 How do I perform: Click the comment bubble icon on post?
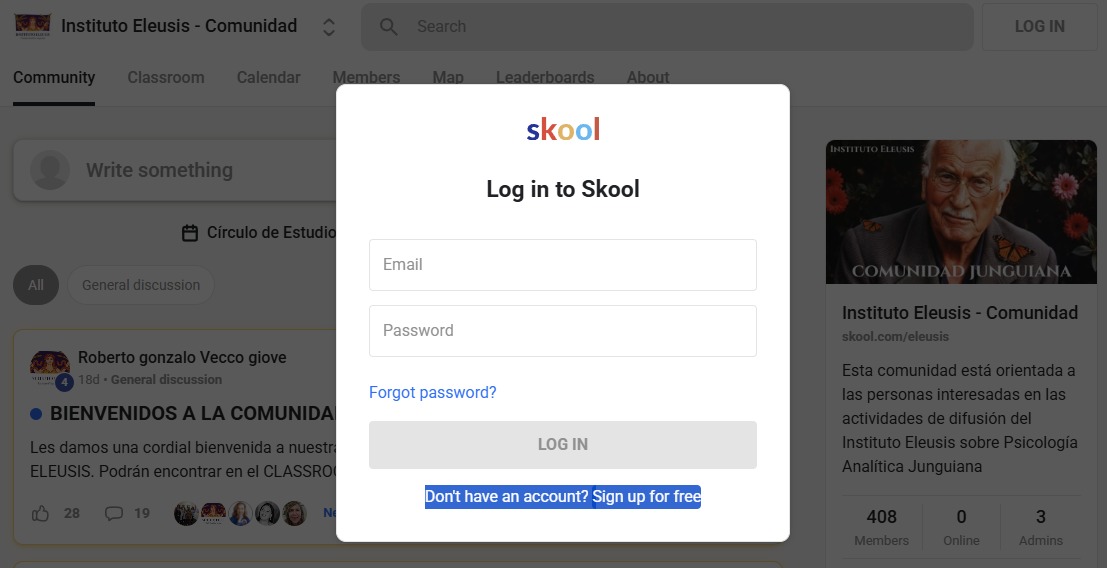(x=114, y=513)
